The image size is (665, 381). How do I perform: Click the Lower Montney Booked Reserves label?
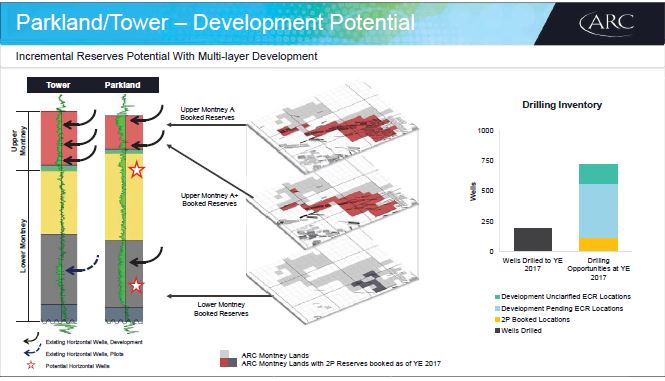coord(221,309)
